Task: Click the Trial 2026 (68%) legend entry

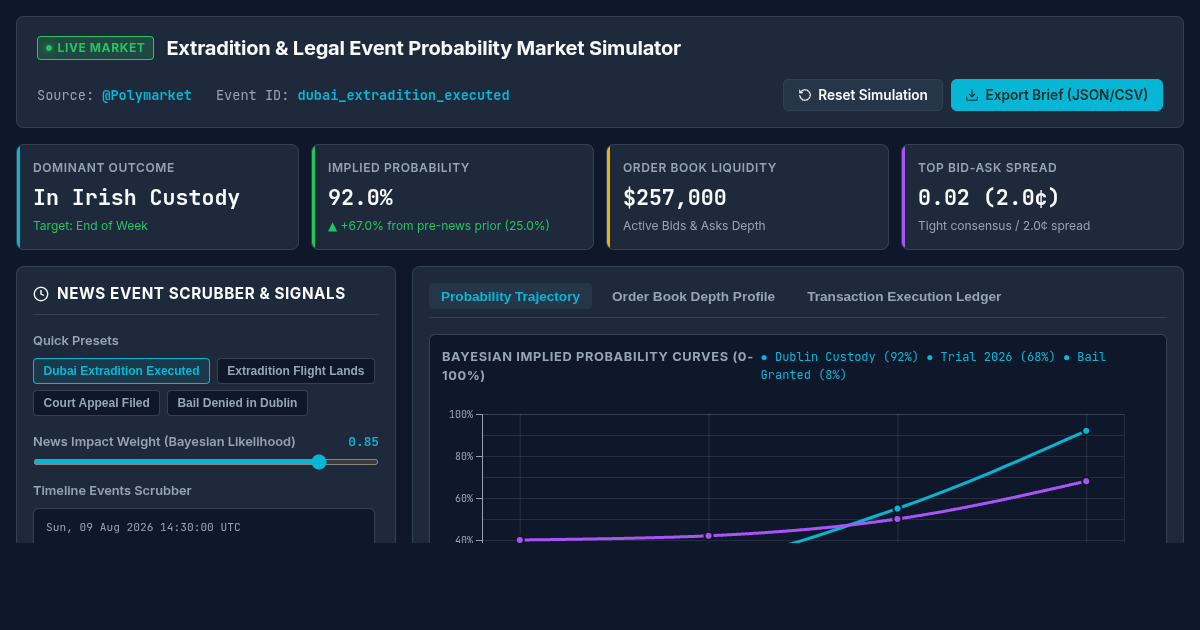Action: 990,357
